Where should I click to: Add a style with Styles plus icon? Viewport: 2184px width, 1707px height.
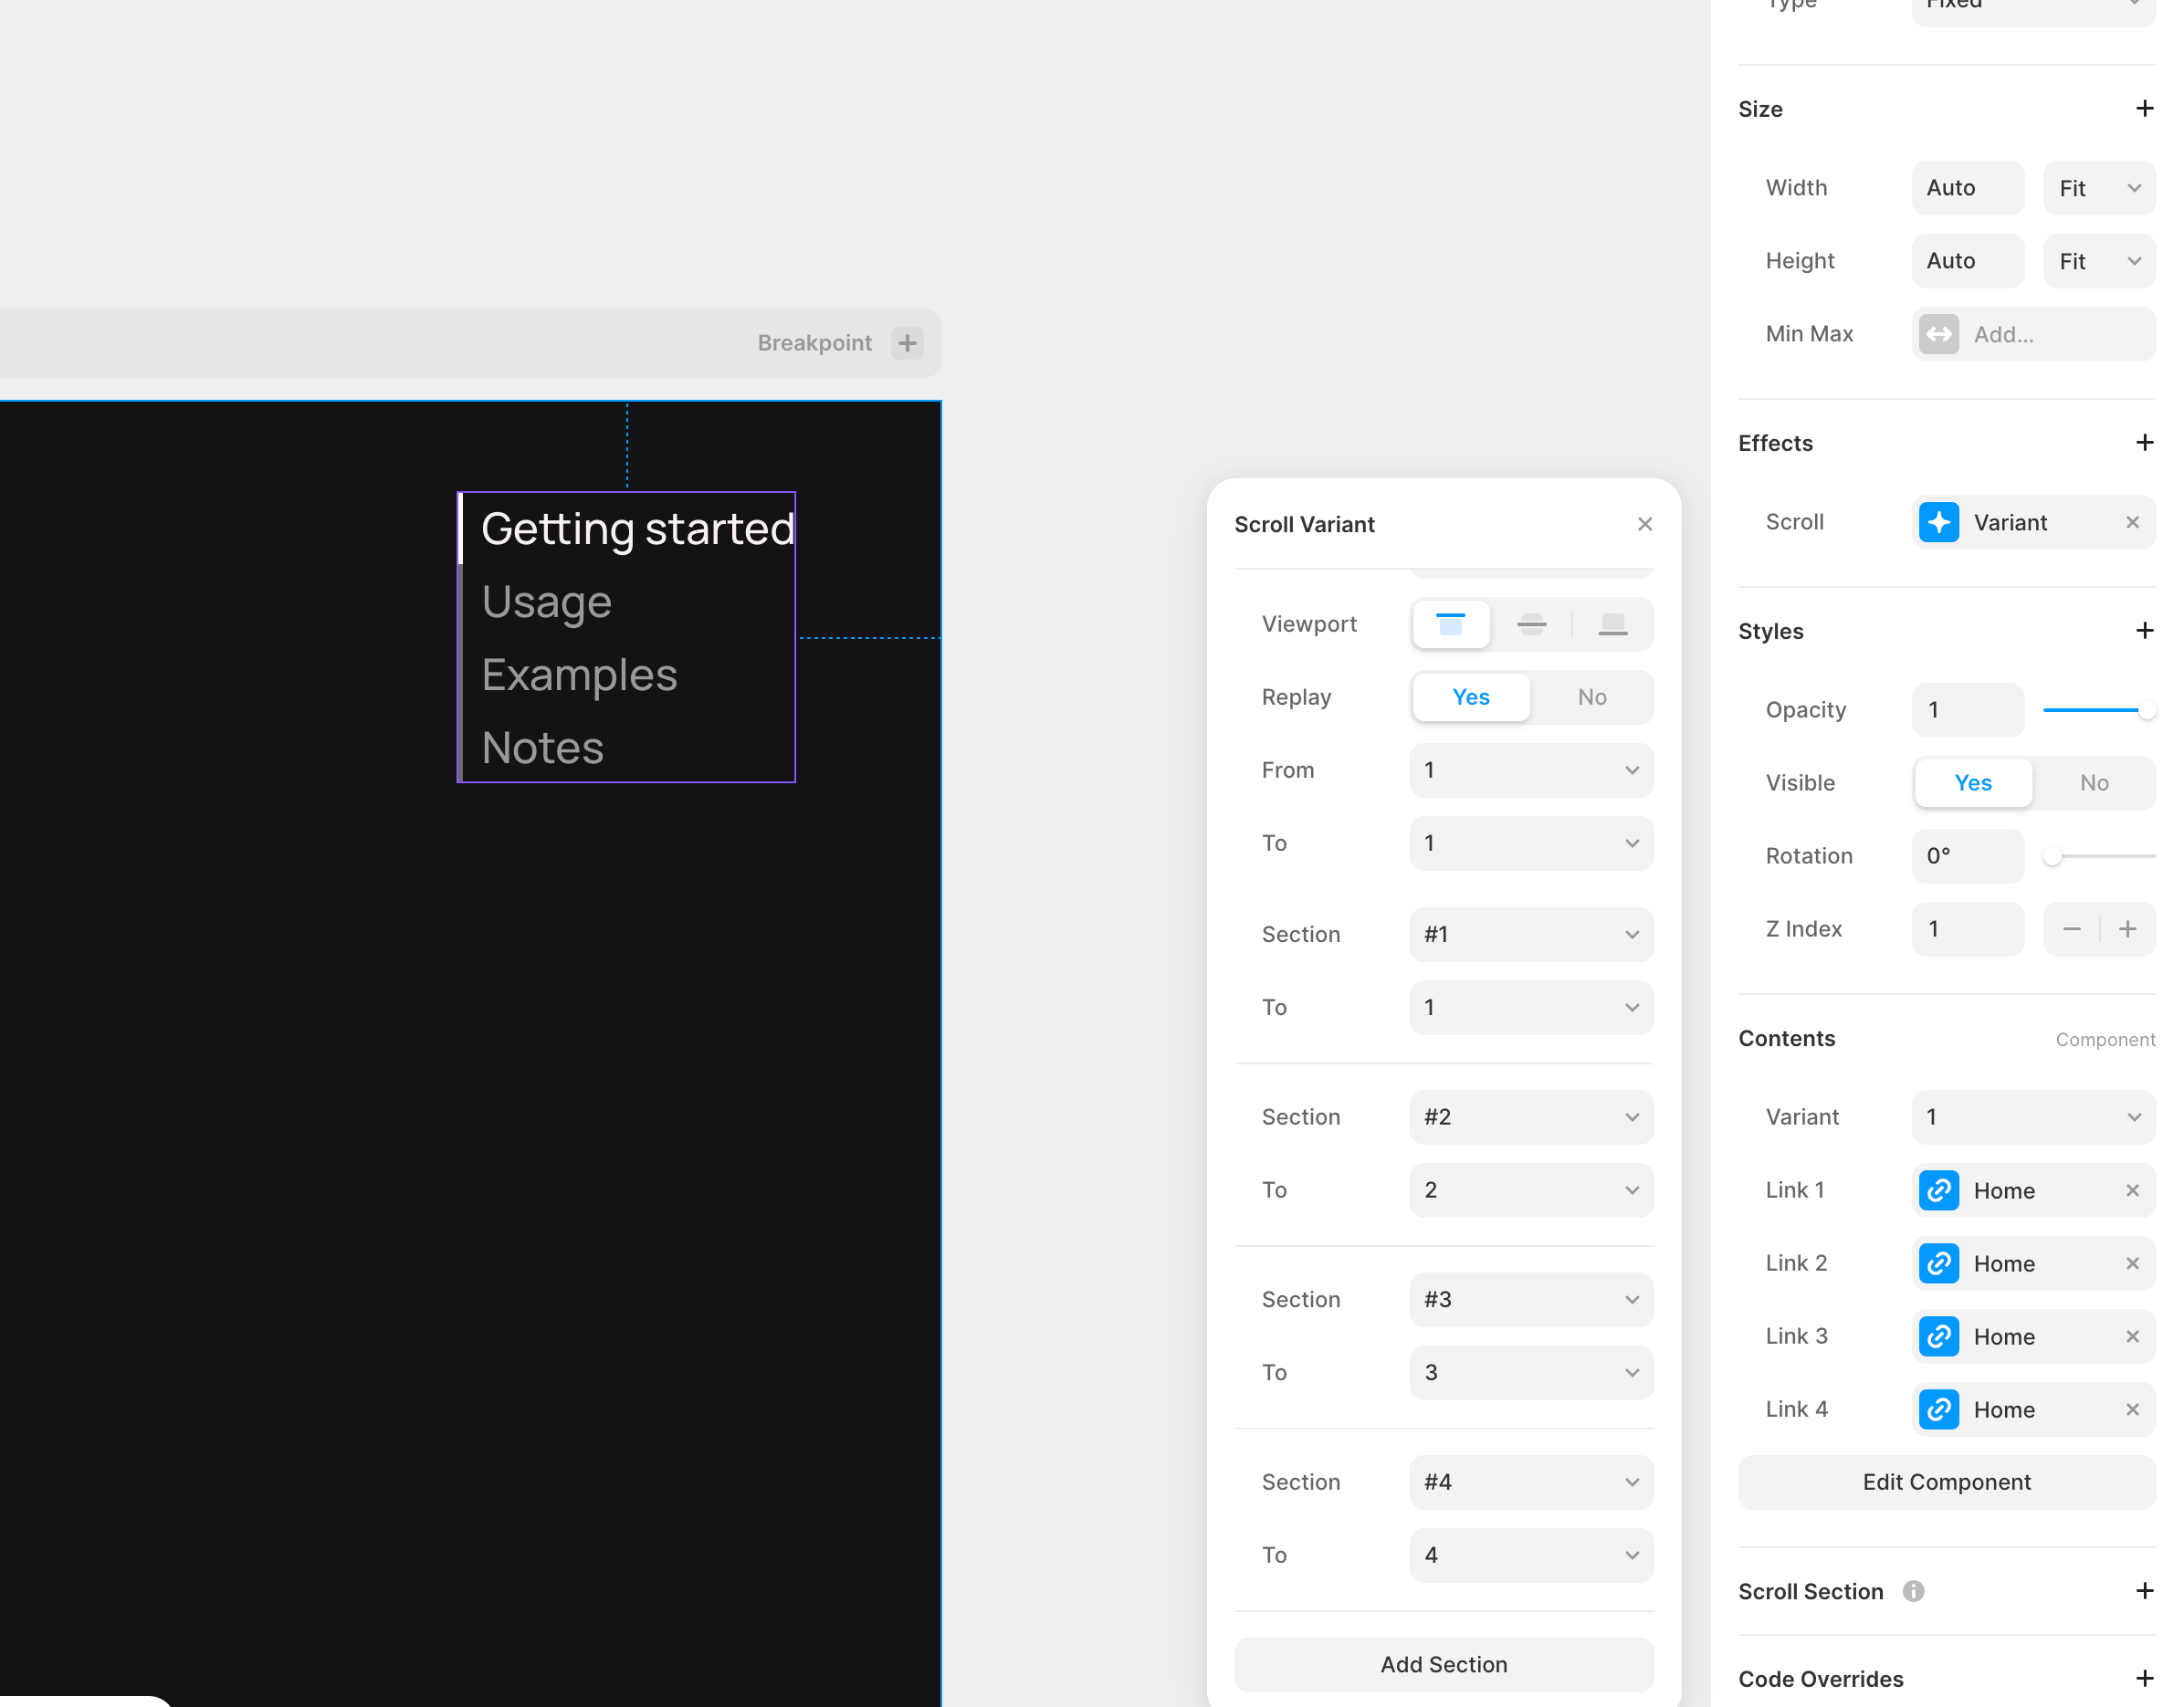pos(2144,630)
